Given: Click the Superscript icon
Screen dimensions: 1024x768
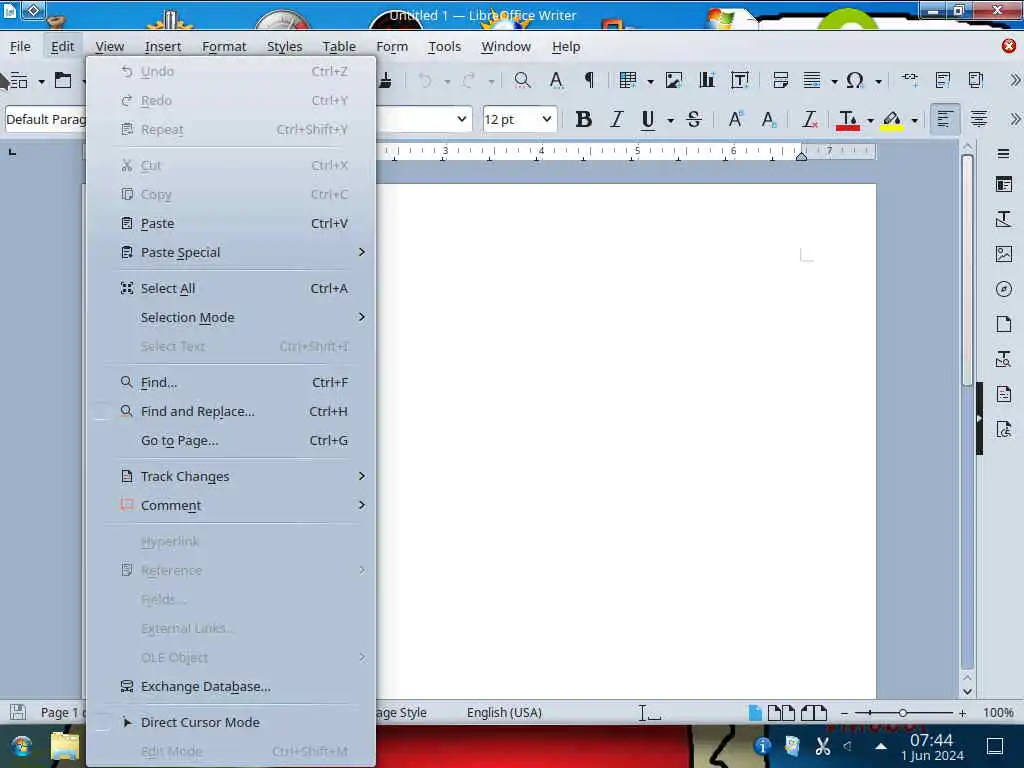Looking at the screenshot, I should (x=735, y=120).
